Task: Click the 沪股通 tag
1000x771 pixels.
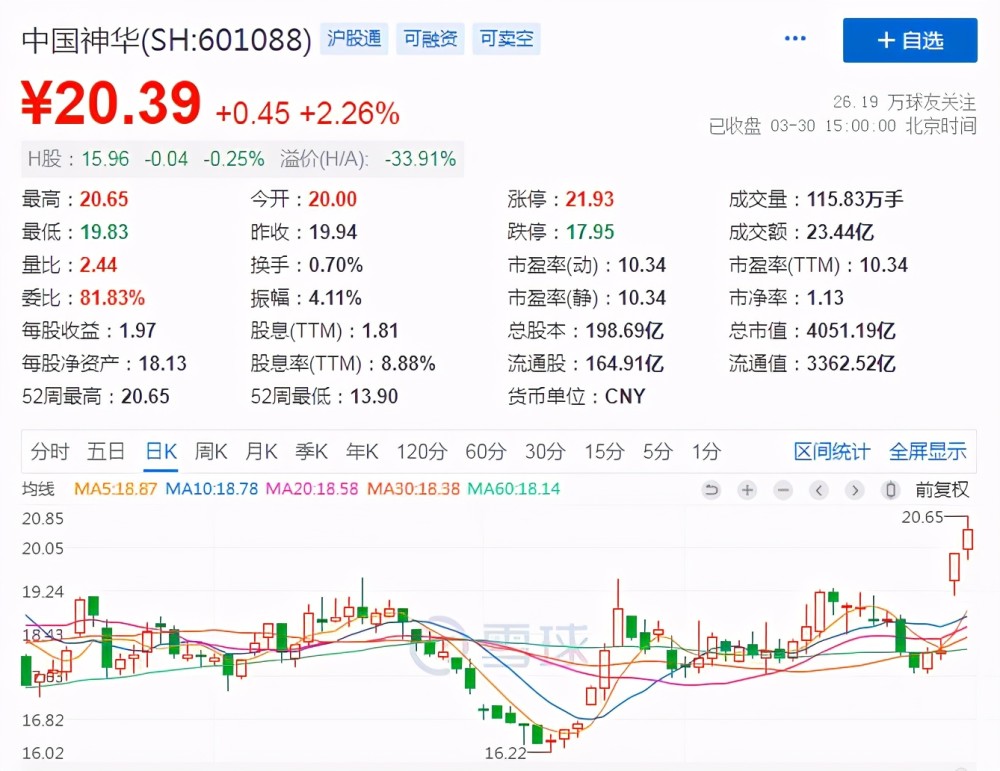Action: [x=354, y=39]
